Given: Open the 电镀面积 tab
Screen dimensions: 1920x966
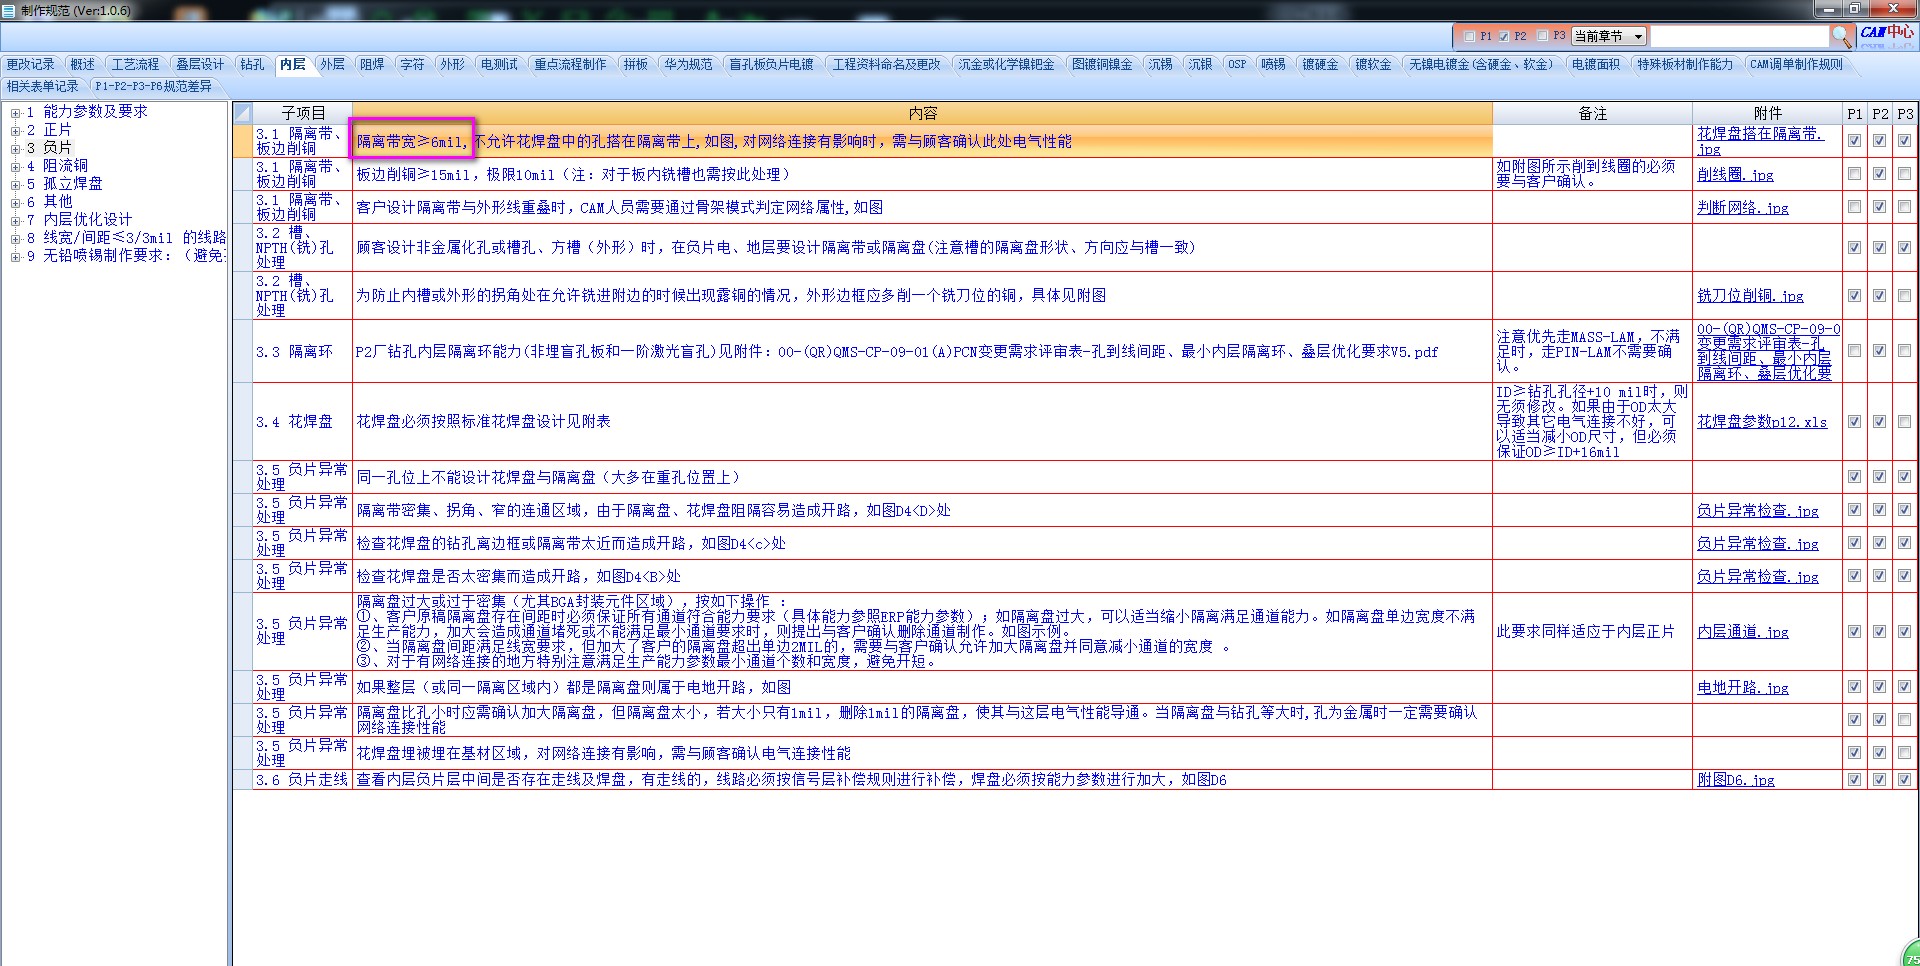Looking at the screenshot, I should [1595, 64].
